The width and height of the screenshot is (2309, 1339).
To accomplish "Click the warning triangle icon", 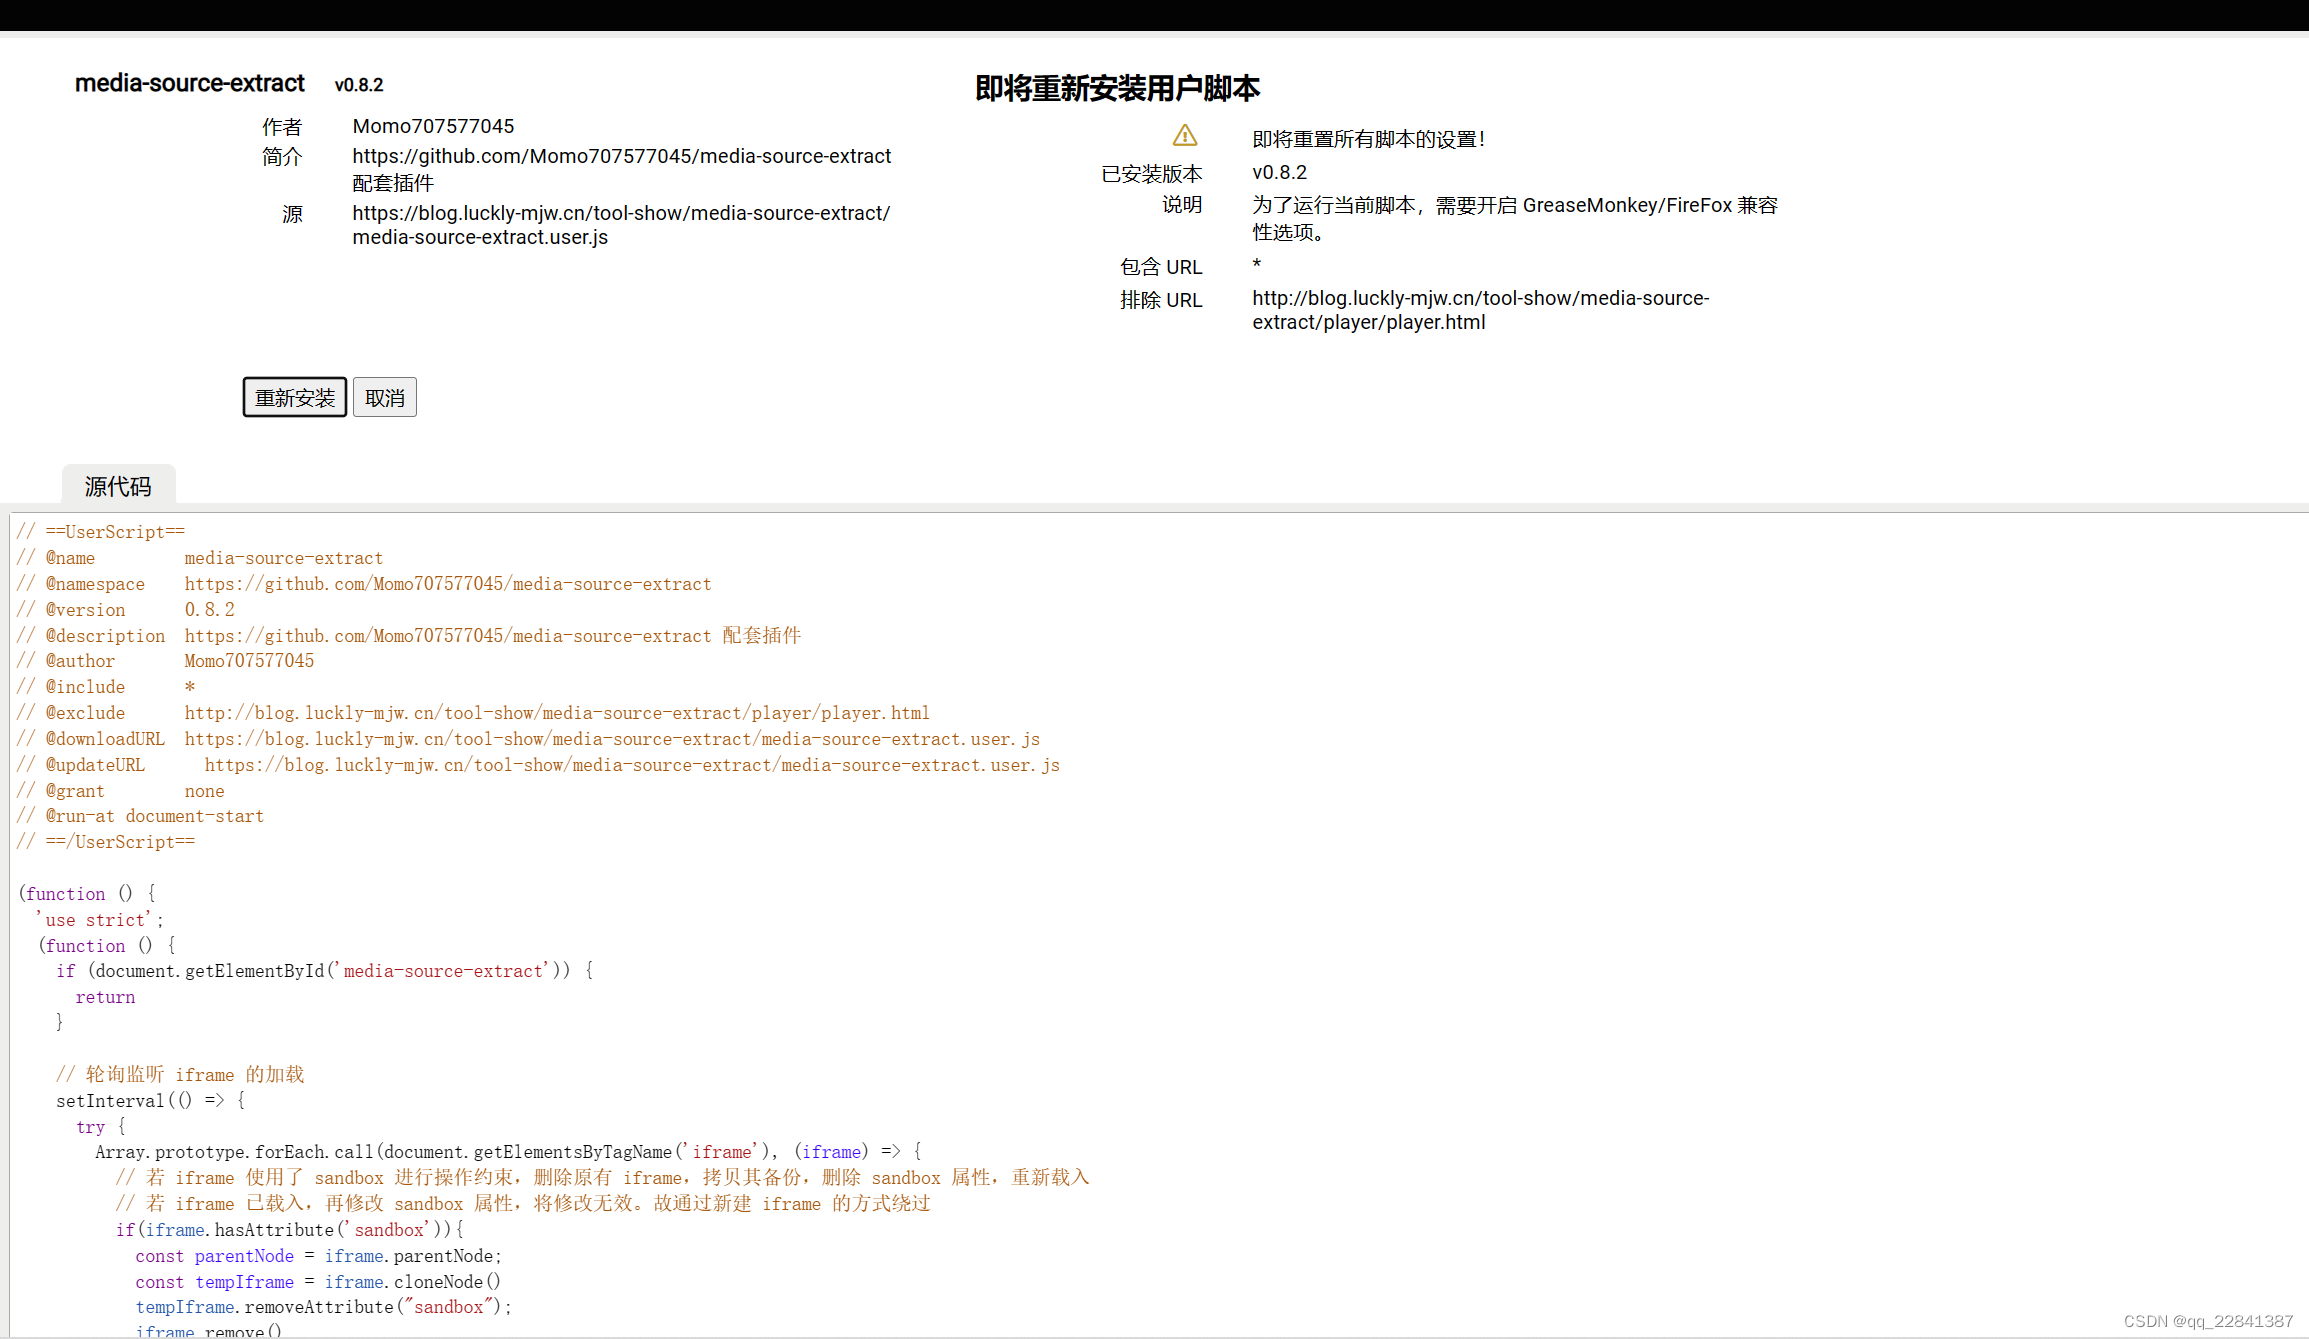I will click(x=1184, y=136).
